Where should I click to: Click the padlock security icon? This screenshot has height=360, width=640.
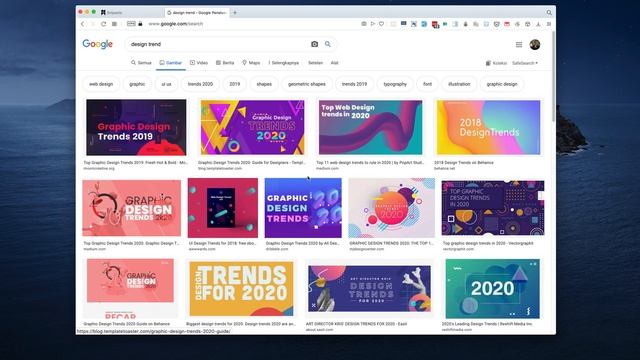[x=140, y=24]
